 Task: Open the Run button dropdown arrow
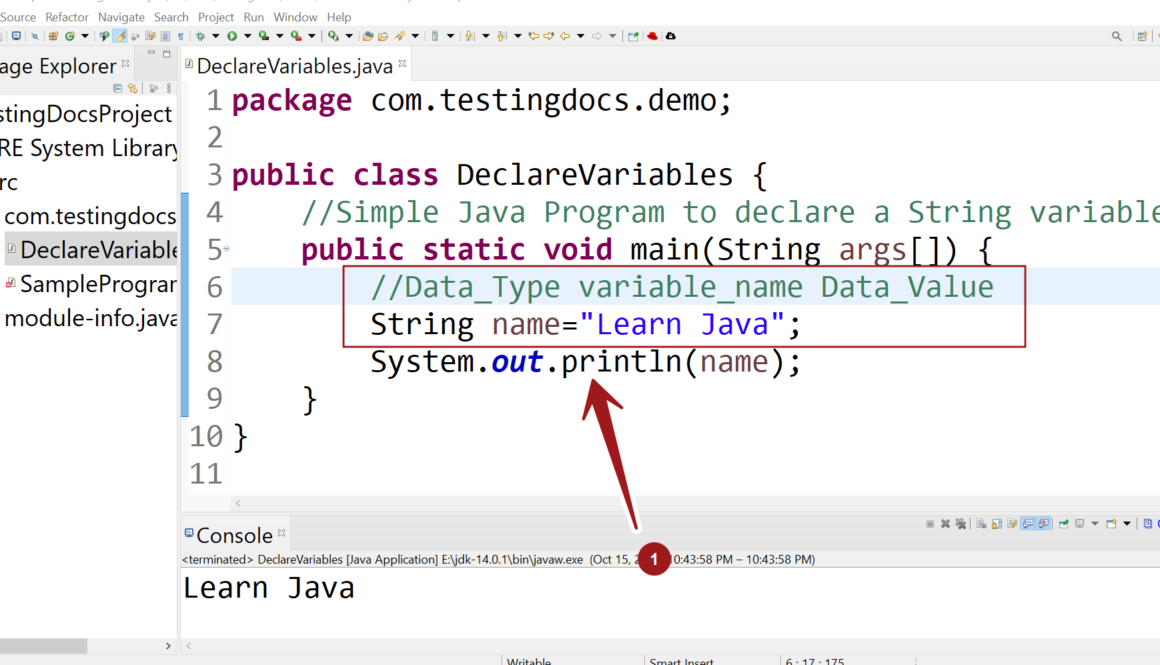(246, 36)
